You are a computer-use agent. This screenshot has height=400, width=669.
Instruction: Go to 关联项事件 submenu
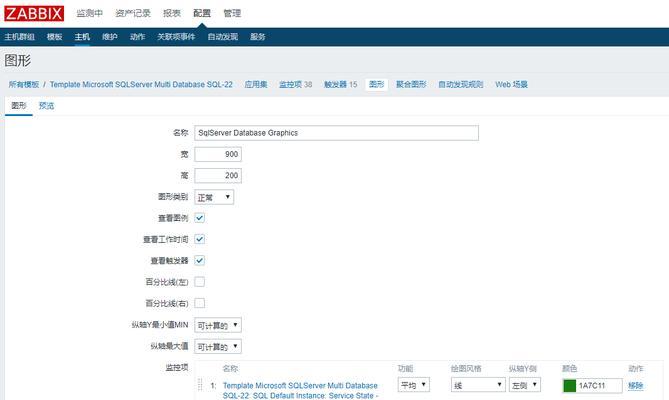coord(176,37)
